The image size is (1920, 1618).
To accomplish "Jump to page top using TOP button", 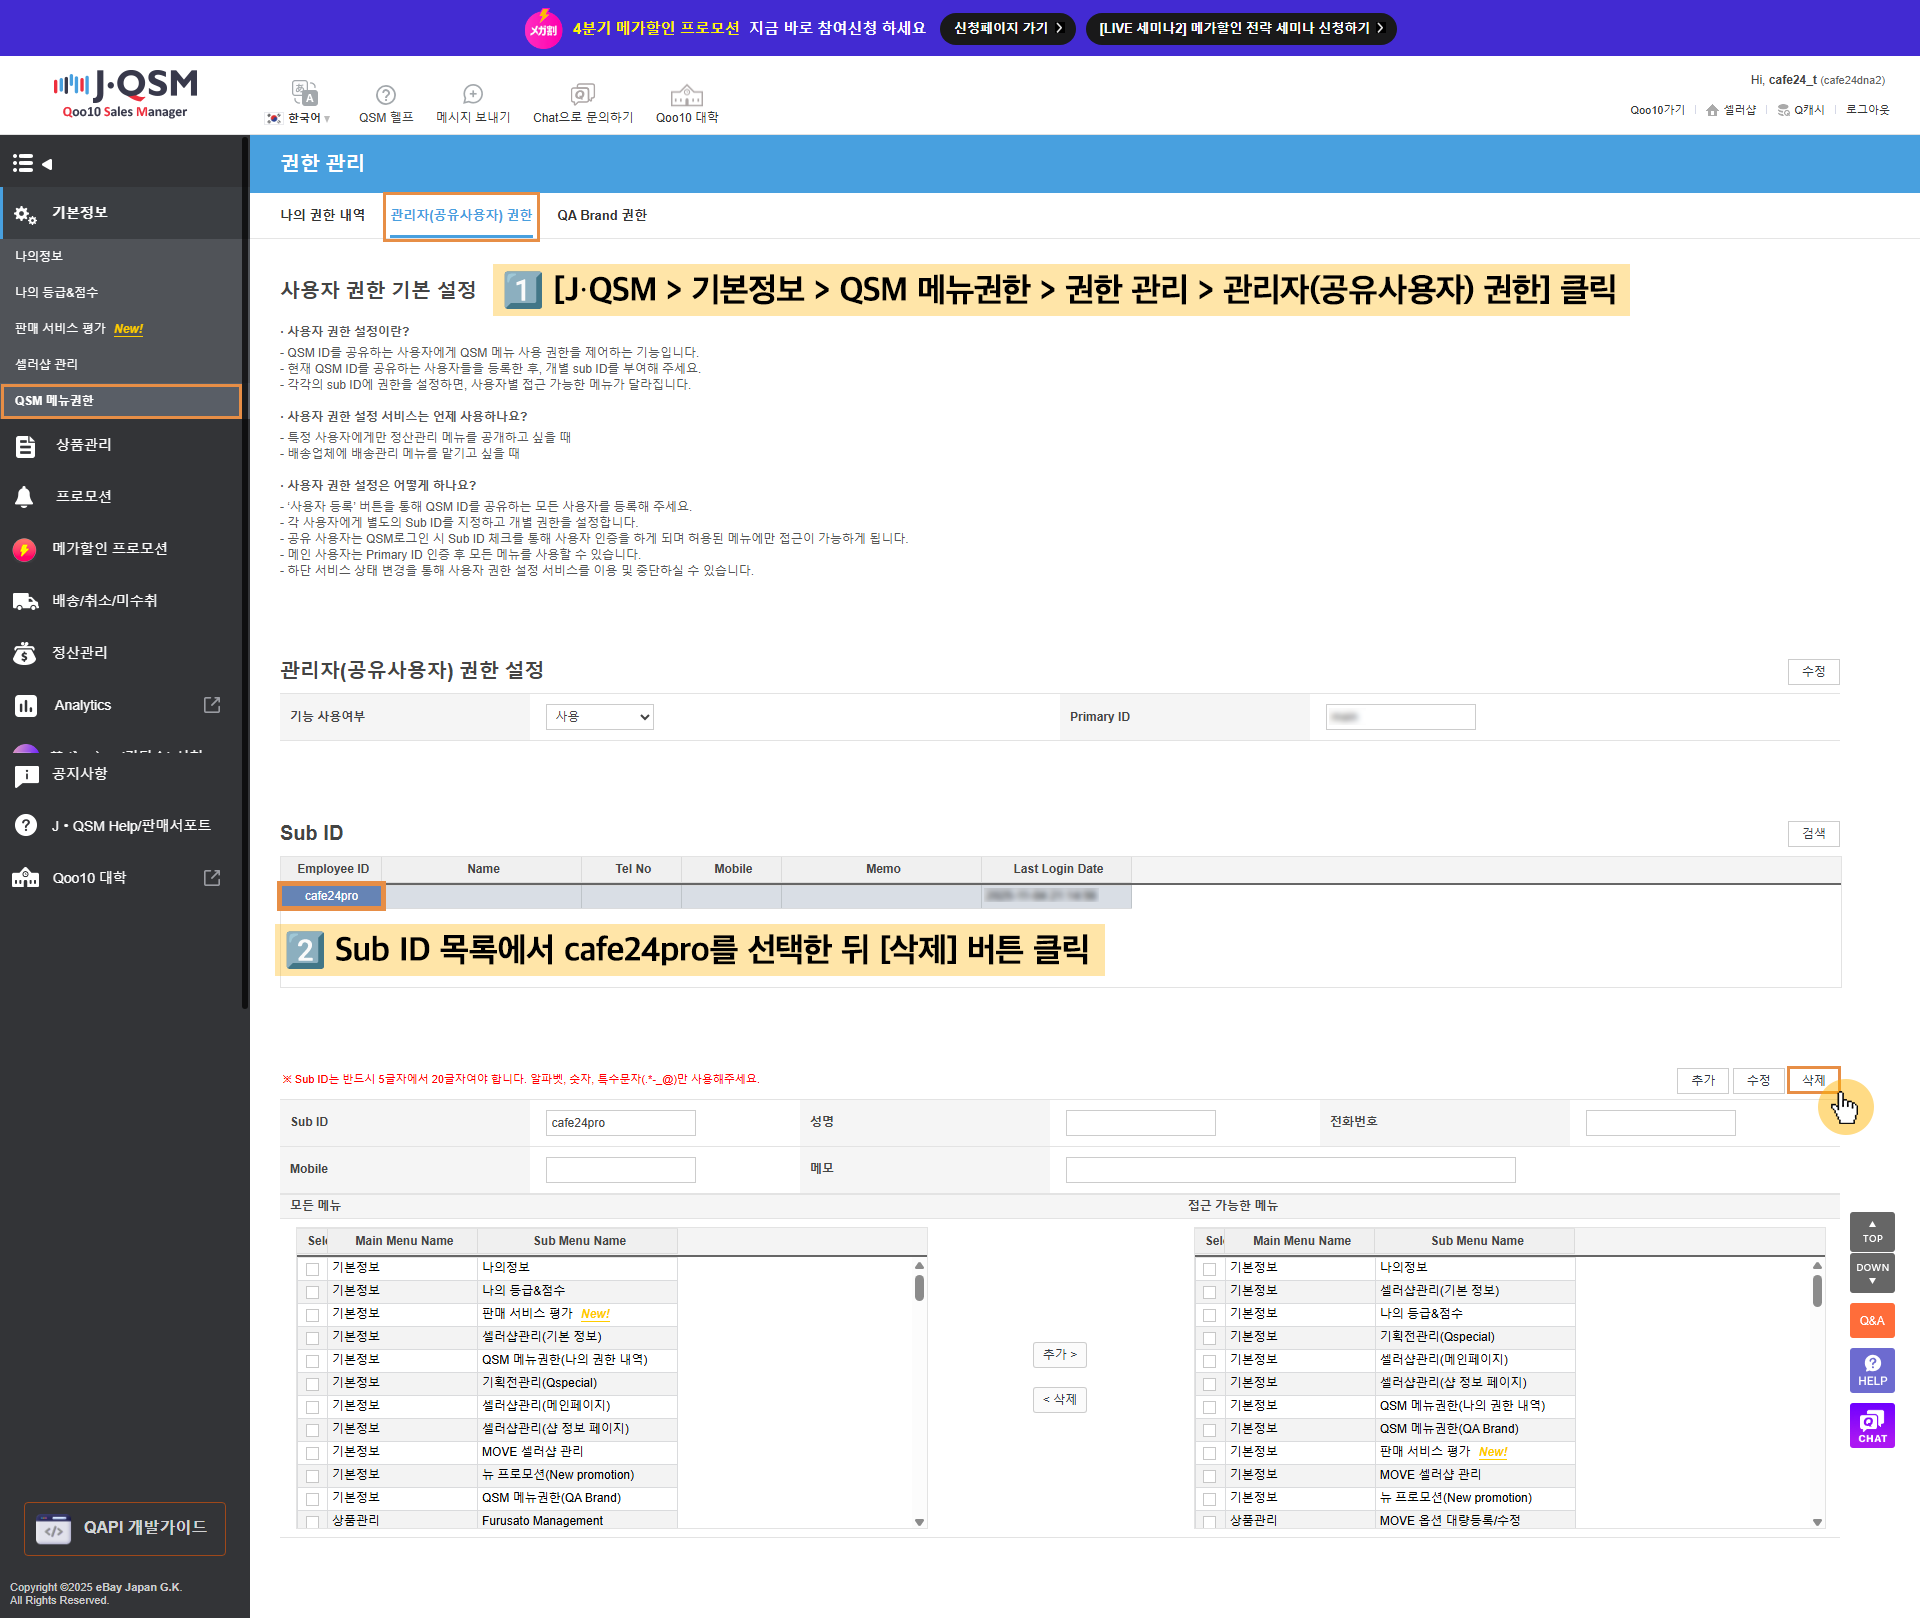I will pyautogui.click(x=1871, y=1232).
